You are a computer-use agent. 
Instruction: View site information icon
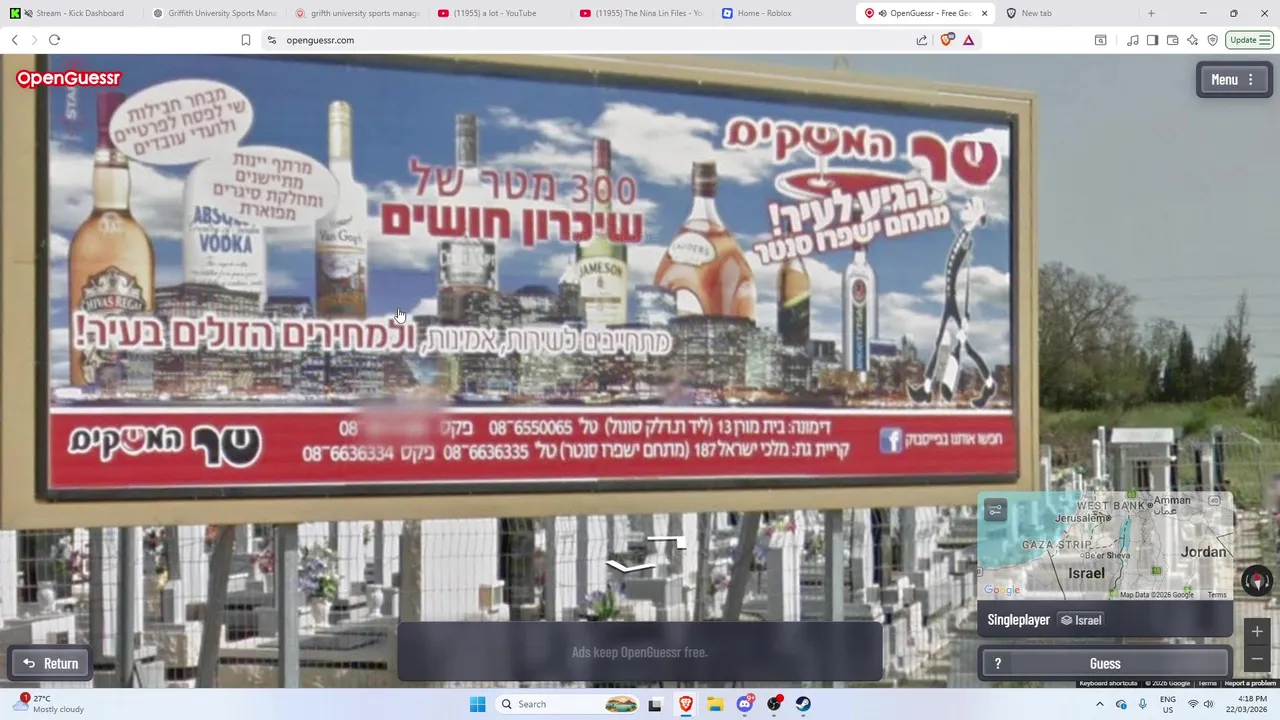(271, 40)
